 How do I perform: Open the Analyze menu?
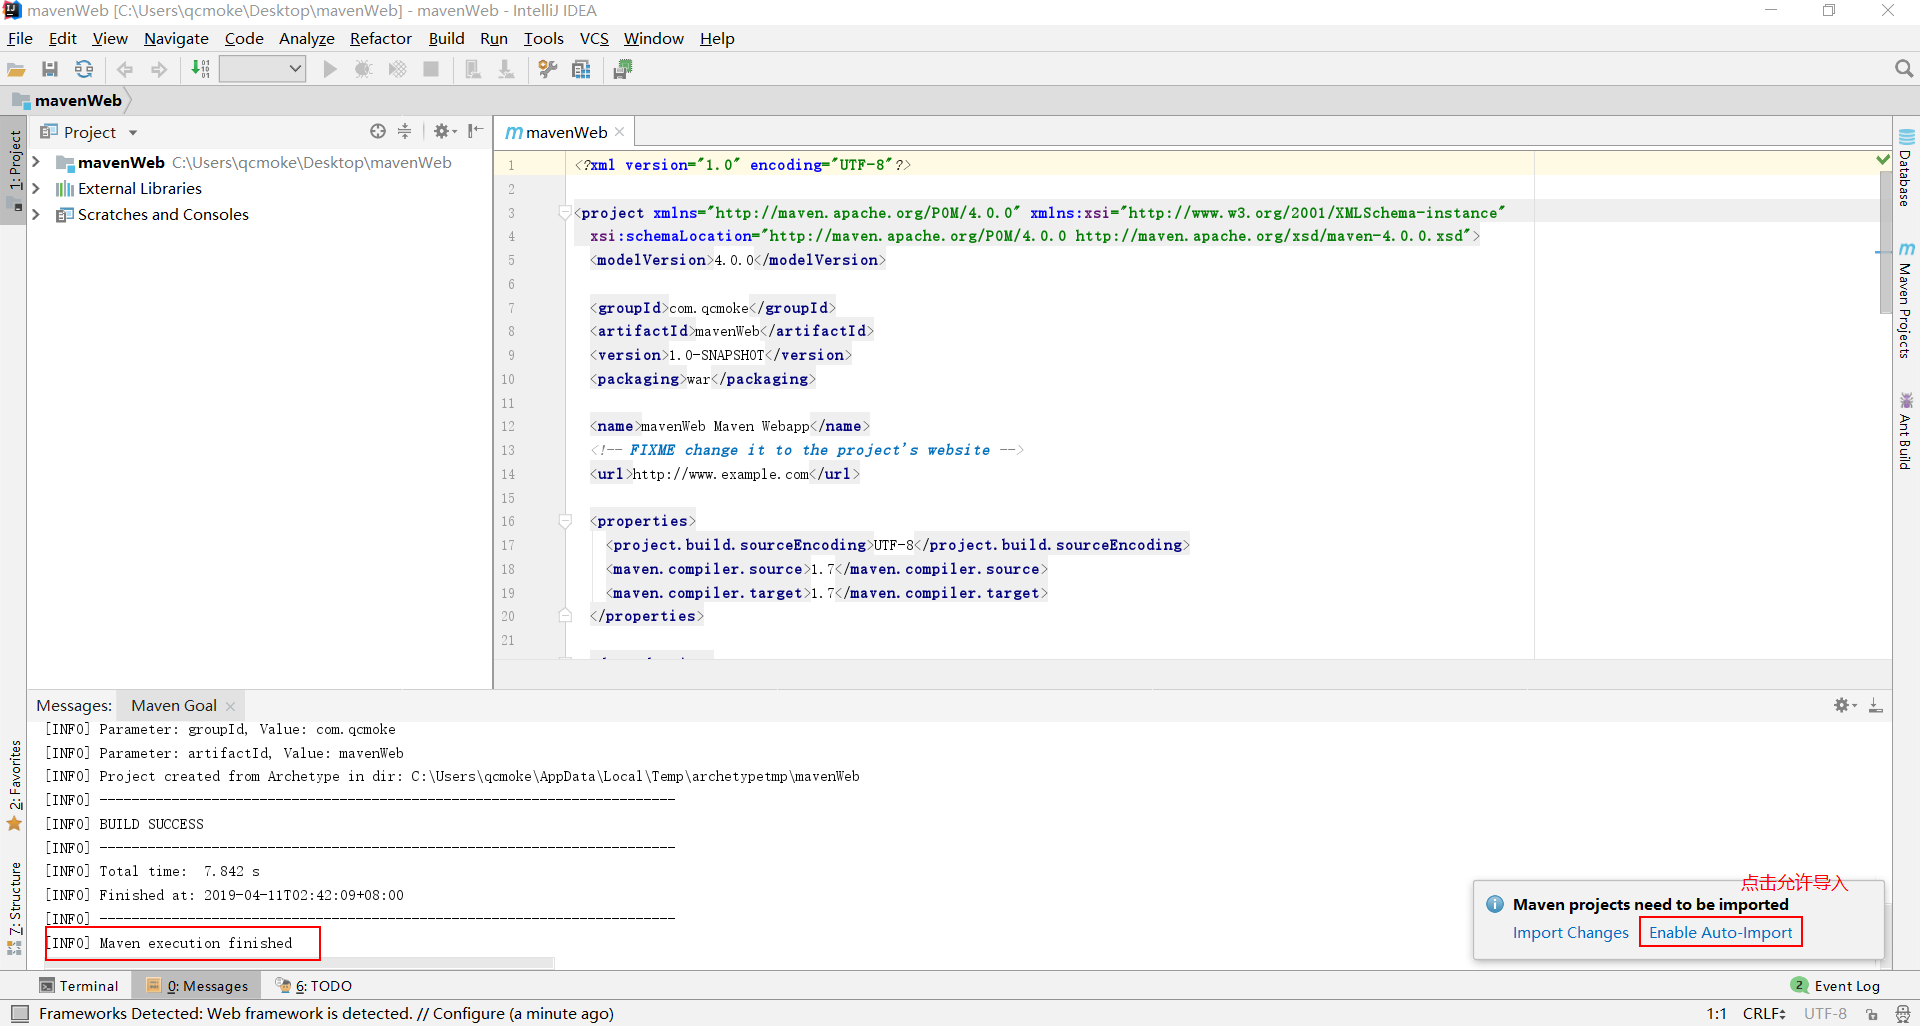[x=306, y=38]
